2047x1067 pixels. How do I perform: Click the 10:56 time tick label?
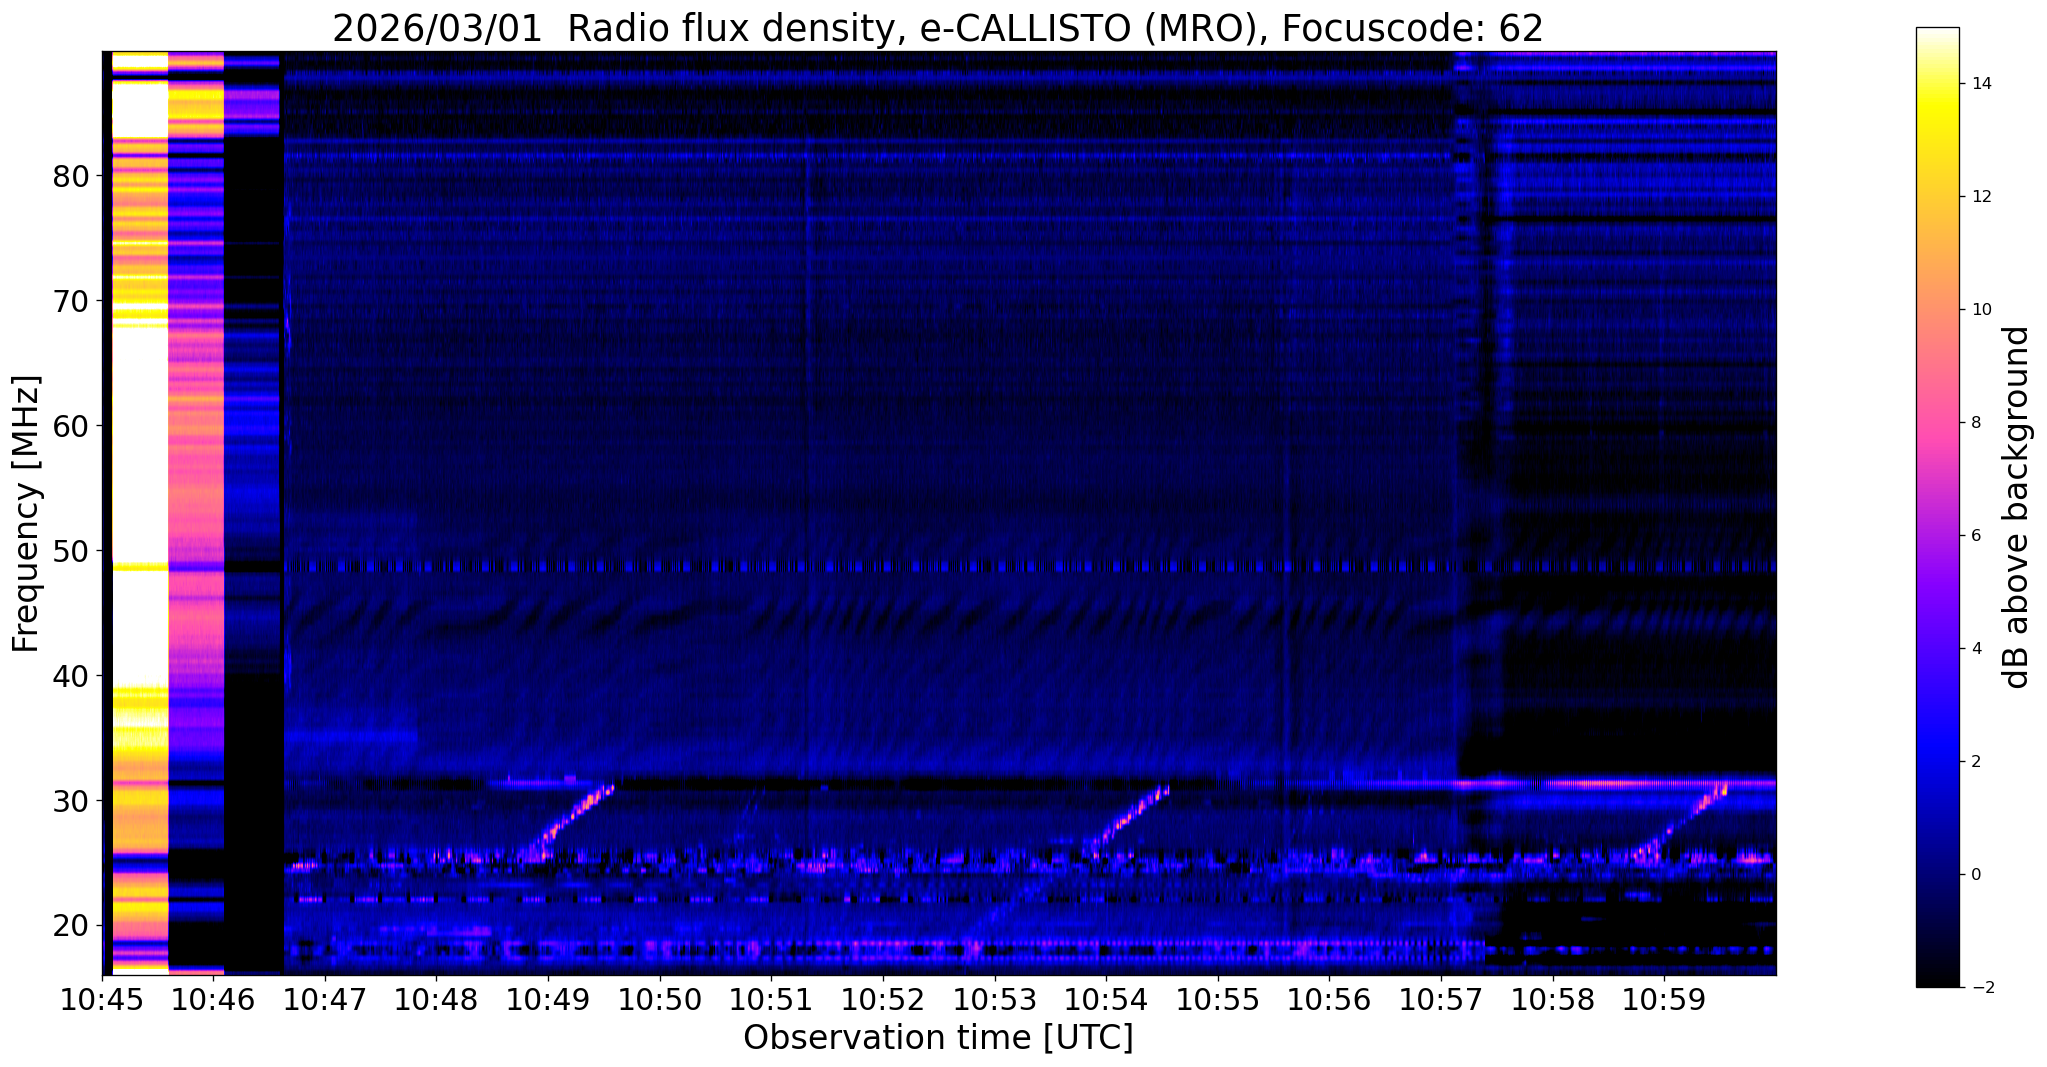tap(1329, 999)
